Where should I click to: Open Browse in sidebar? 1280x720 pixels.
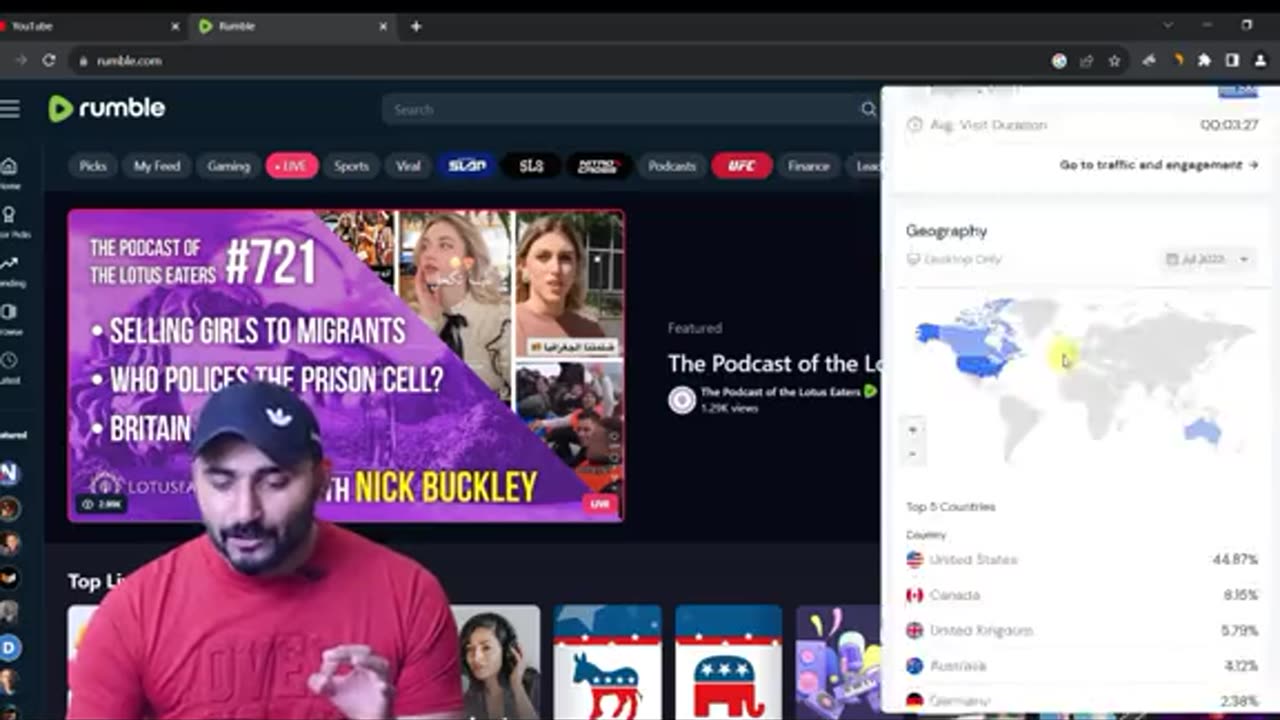[x=9, y=318]
